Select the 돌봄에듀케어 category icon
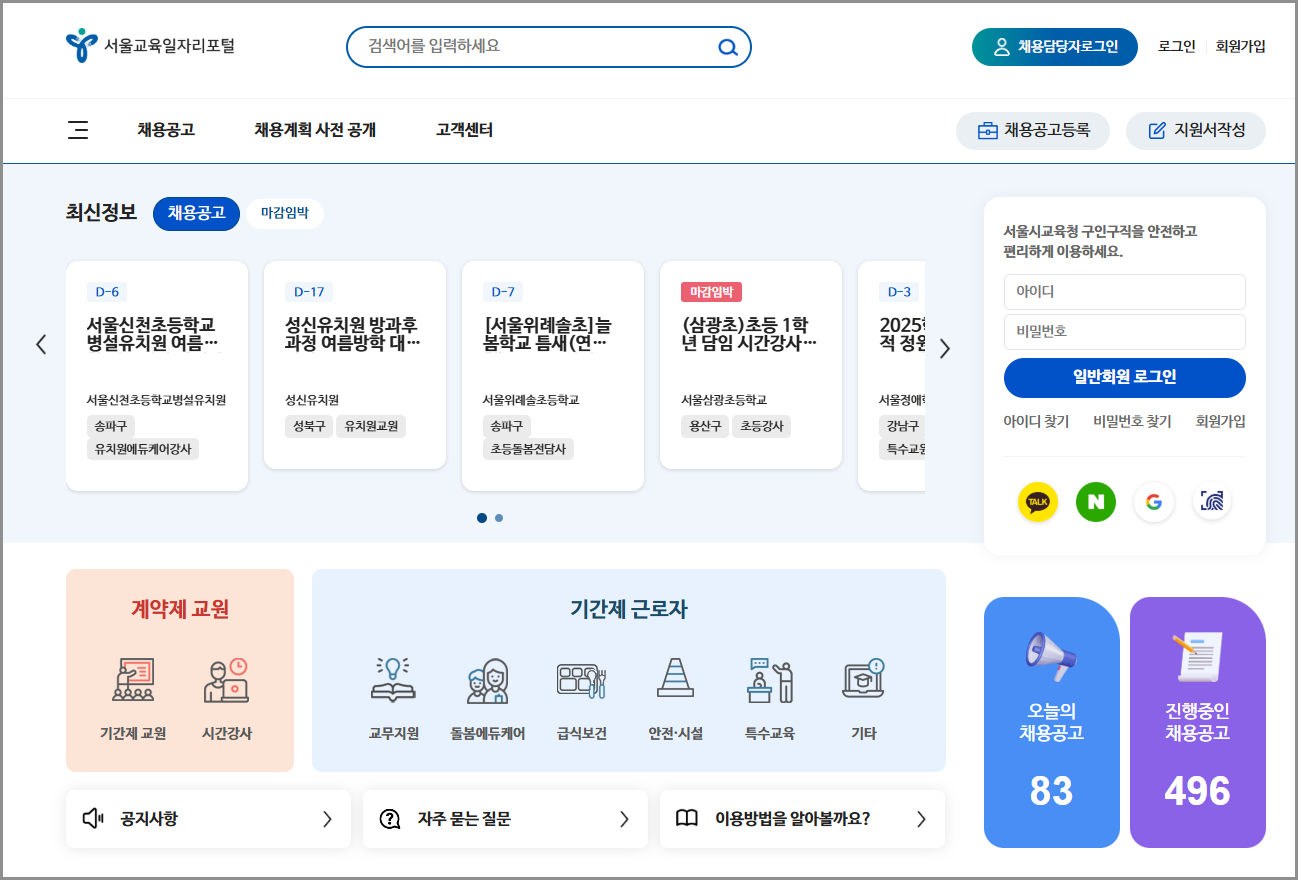Viewport: 1298px width, 880px height. coord(487,678)
